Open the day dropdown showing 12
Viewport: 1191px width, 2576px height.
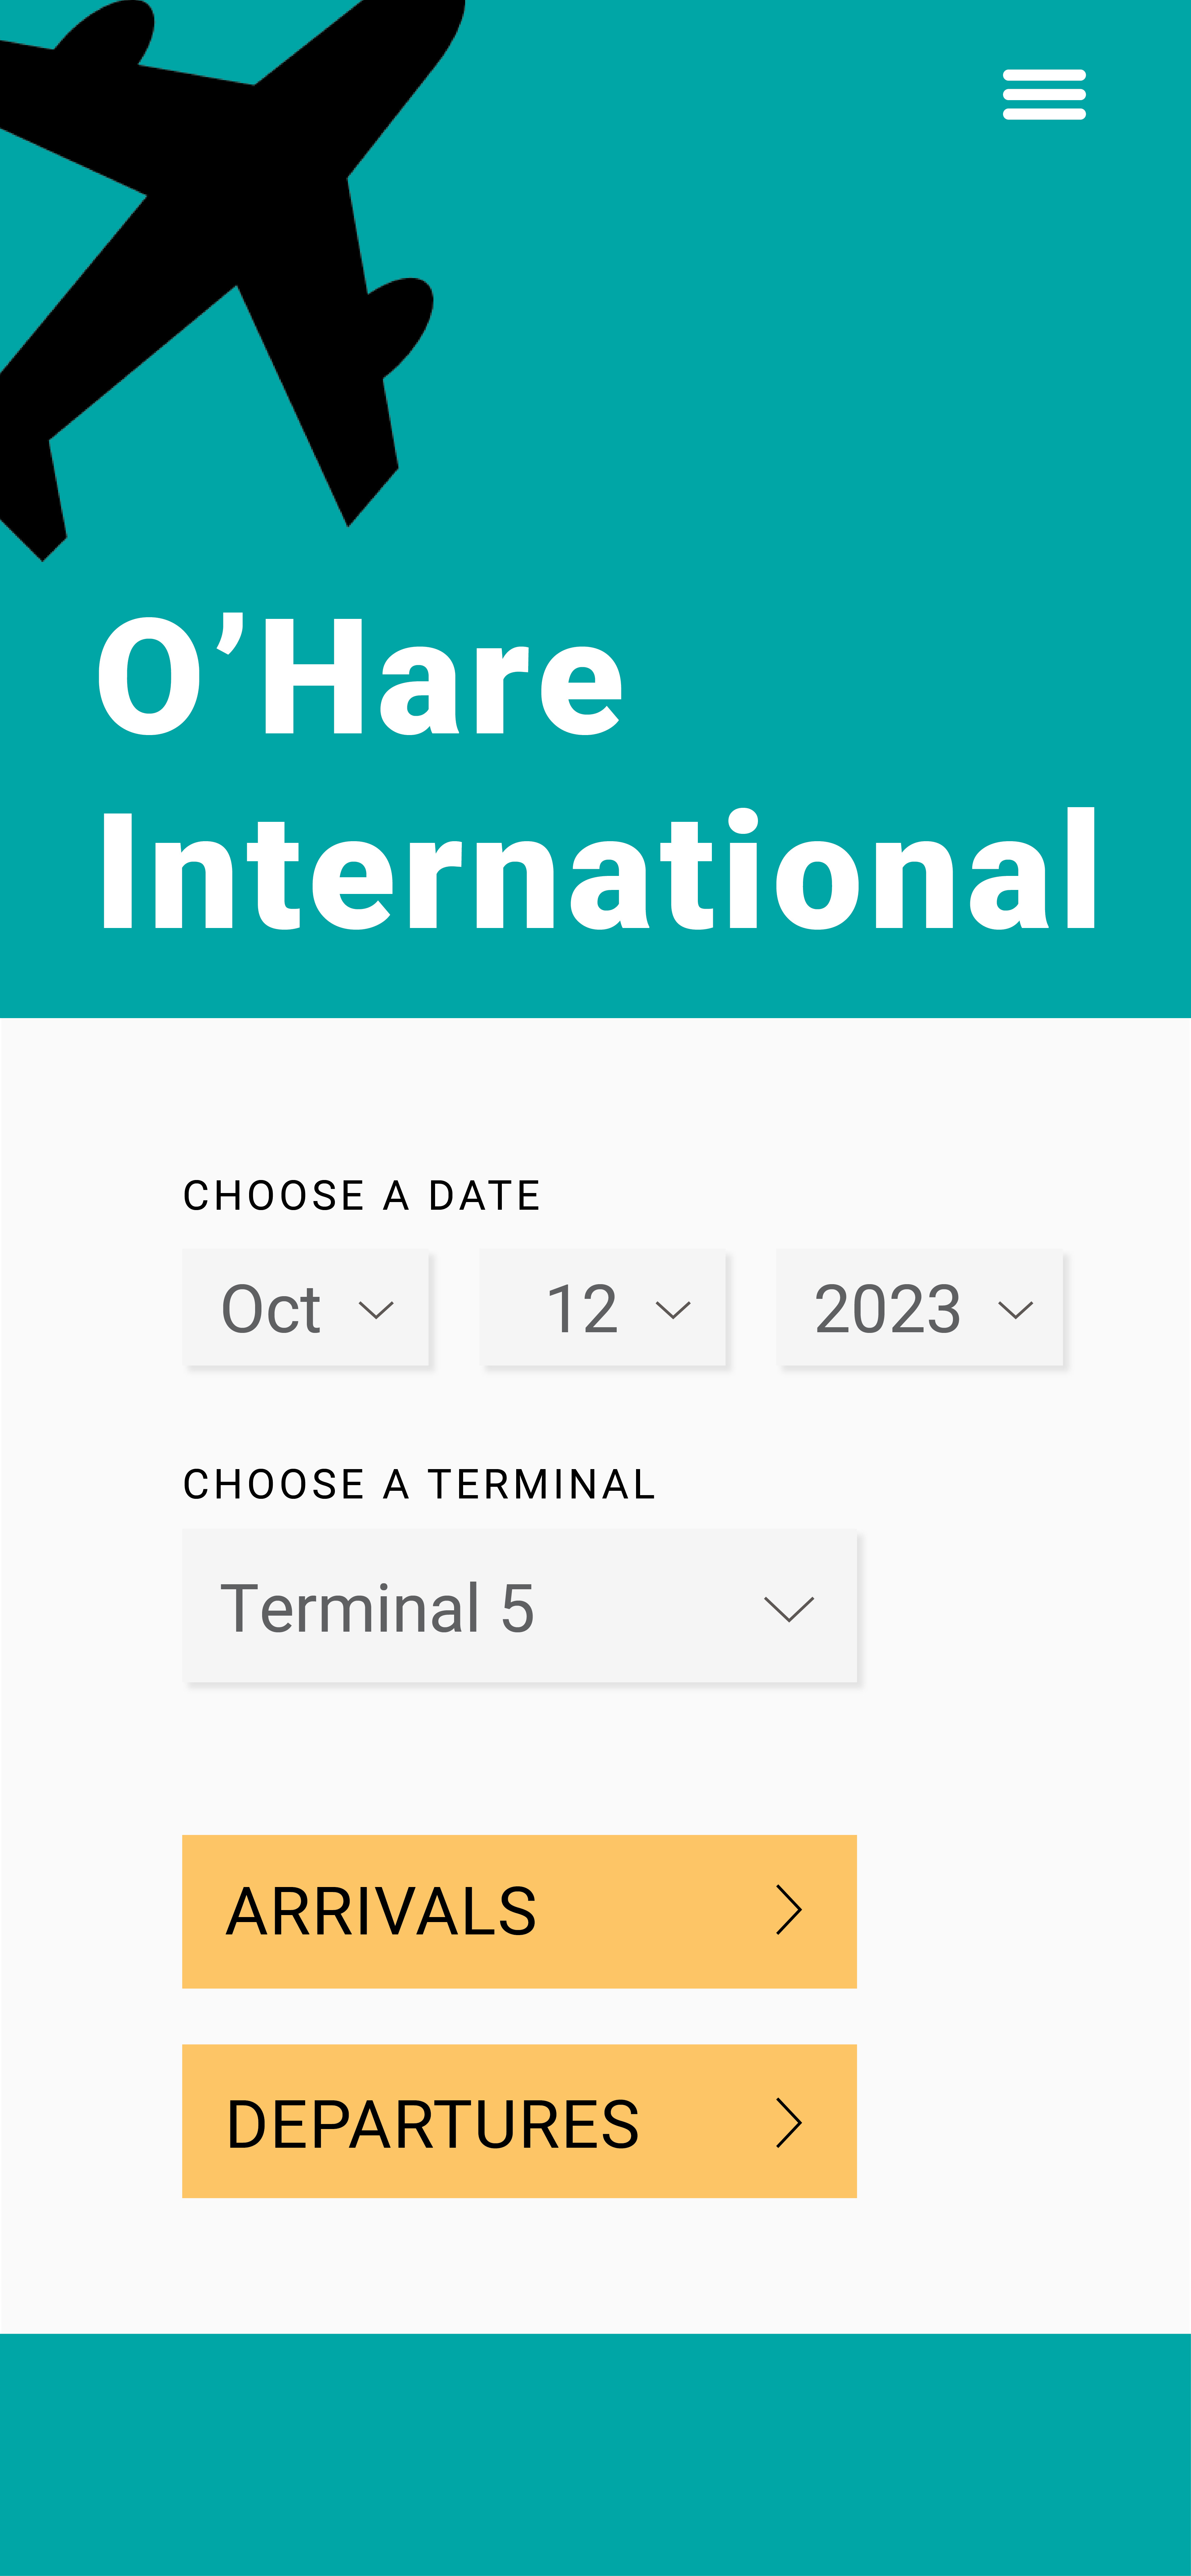(603, 1308)
